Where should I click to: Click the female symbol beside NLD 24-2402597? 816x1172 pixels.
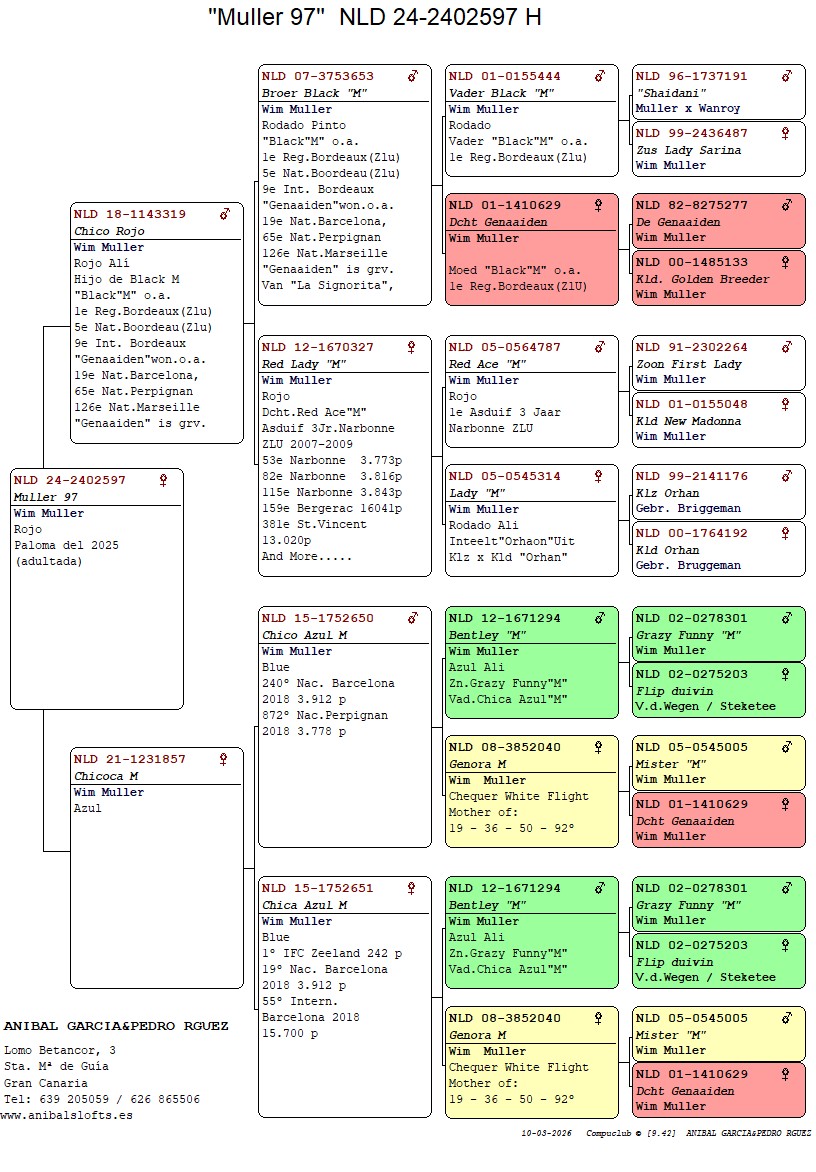pyautogui.click(x=164, y=480)
